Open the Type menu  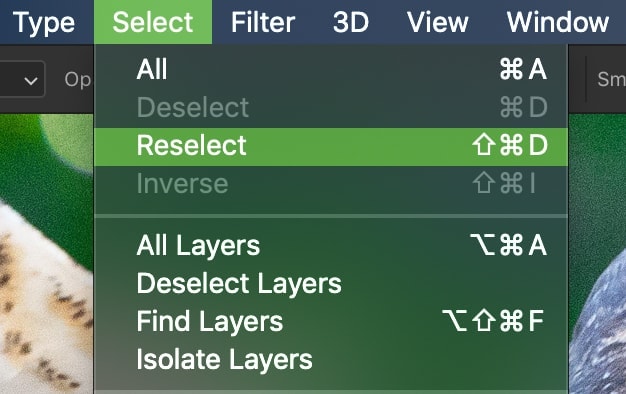44,22
